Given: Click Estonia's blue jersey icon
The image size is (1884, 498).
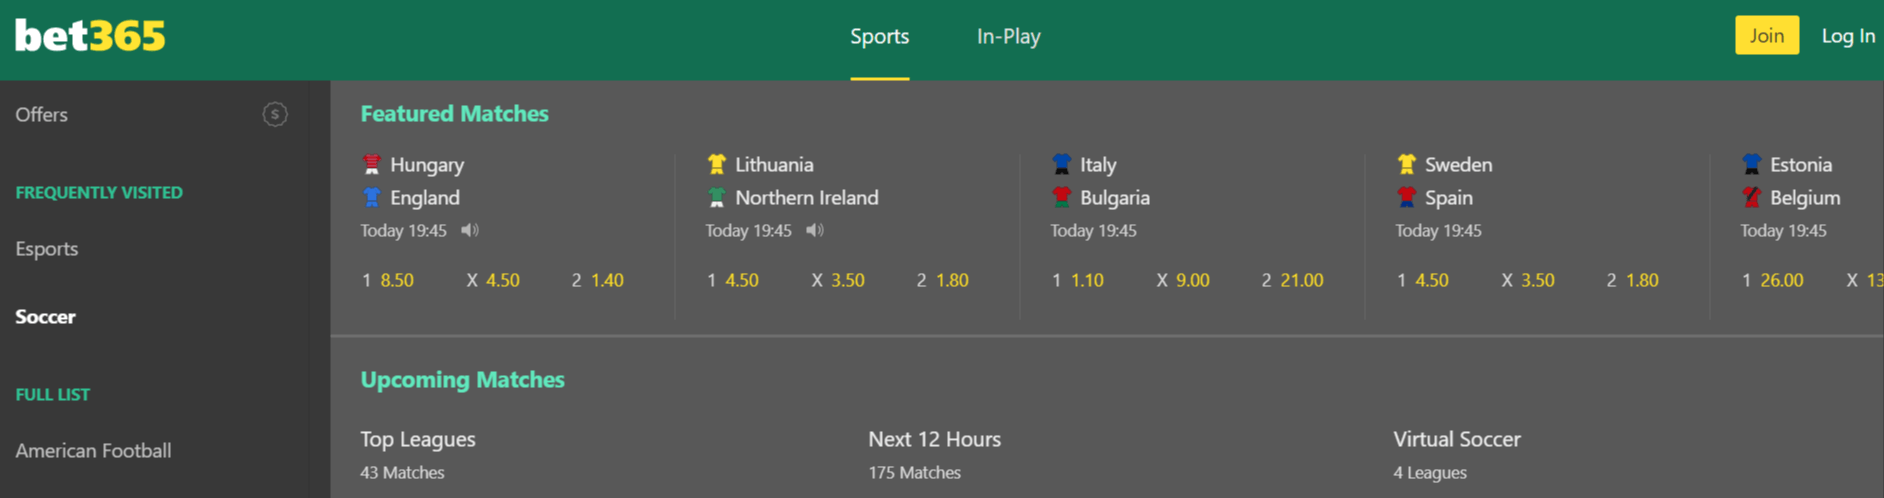Looking at the screenshot, I should point(1752,164).
